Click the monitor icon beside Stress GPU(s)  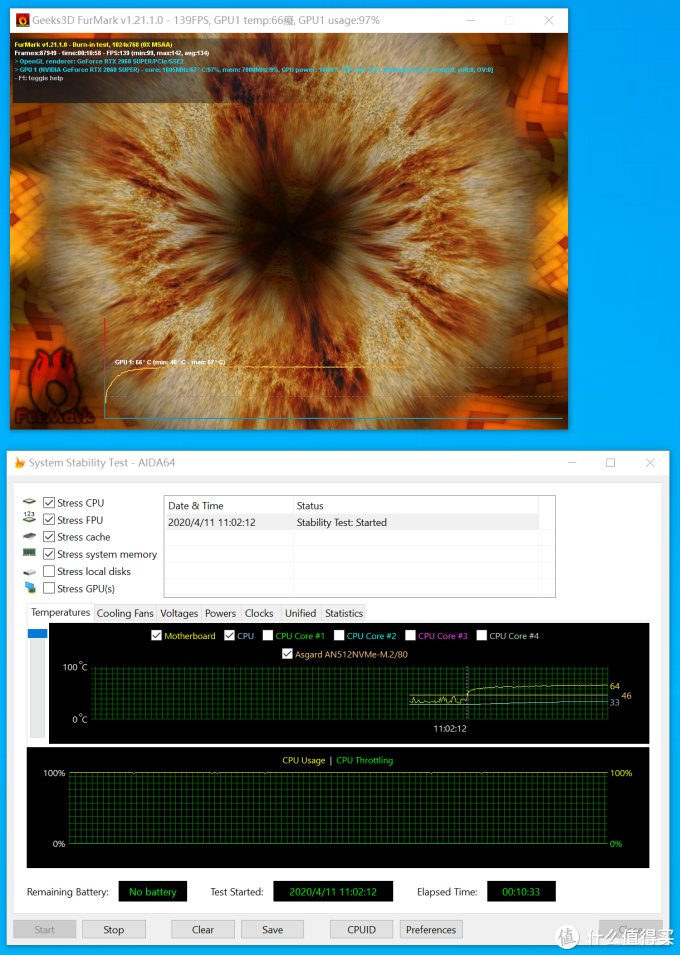pyautogui.click(x=30, y=588)
